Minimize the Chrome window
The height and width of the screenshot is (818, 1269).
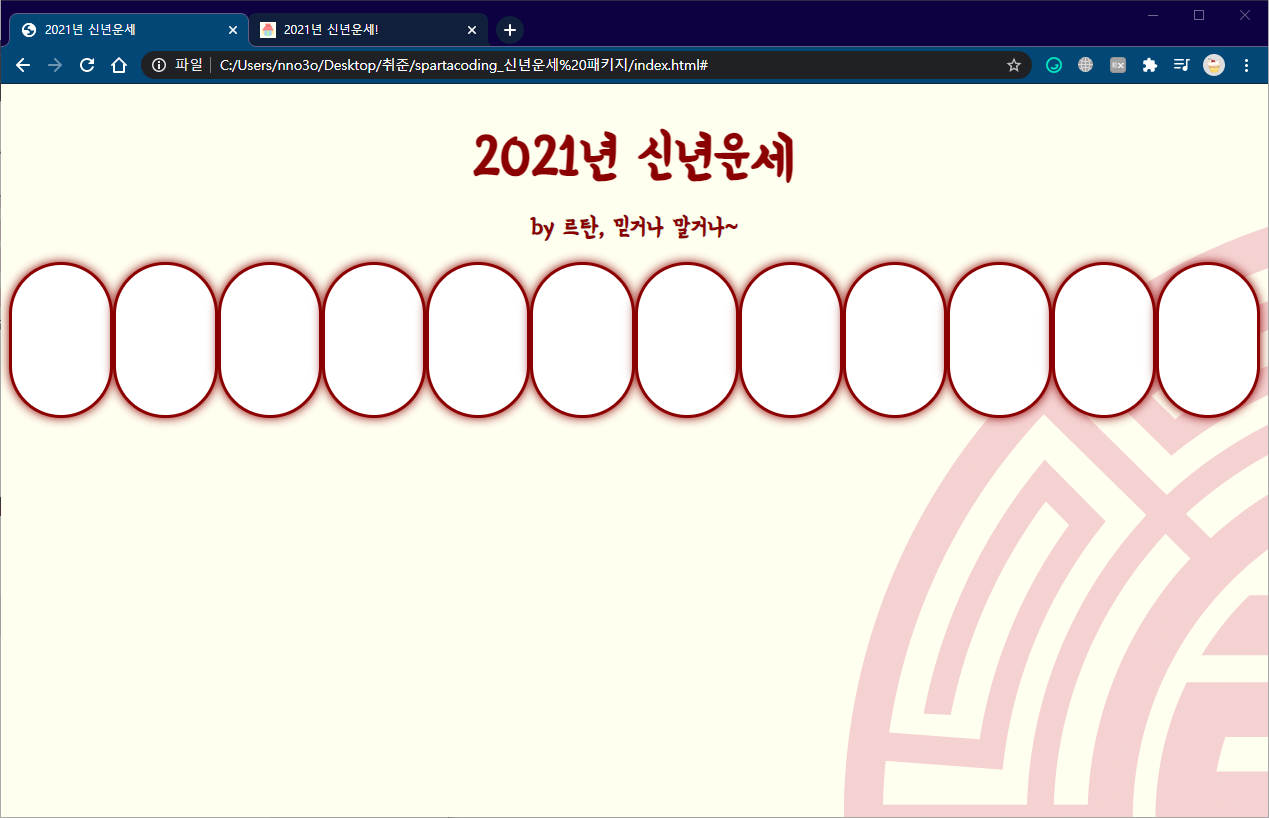[1153, 15]
